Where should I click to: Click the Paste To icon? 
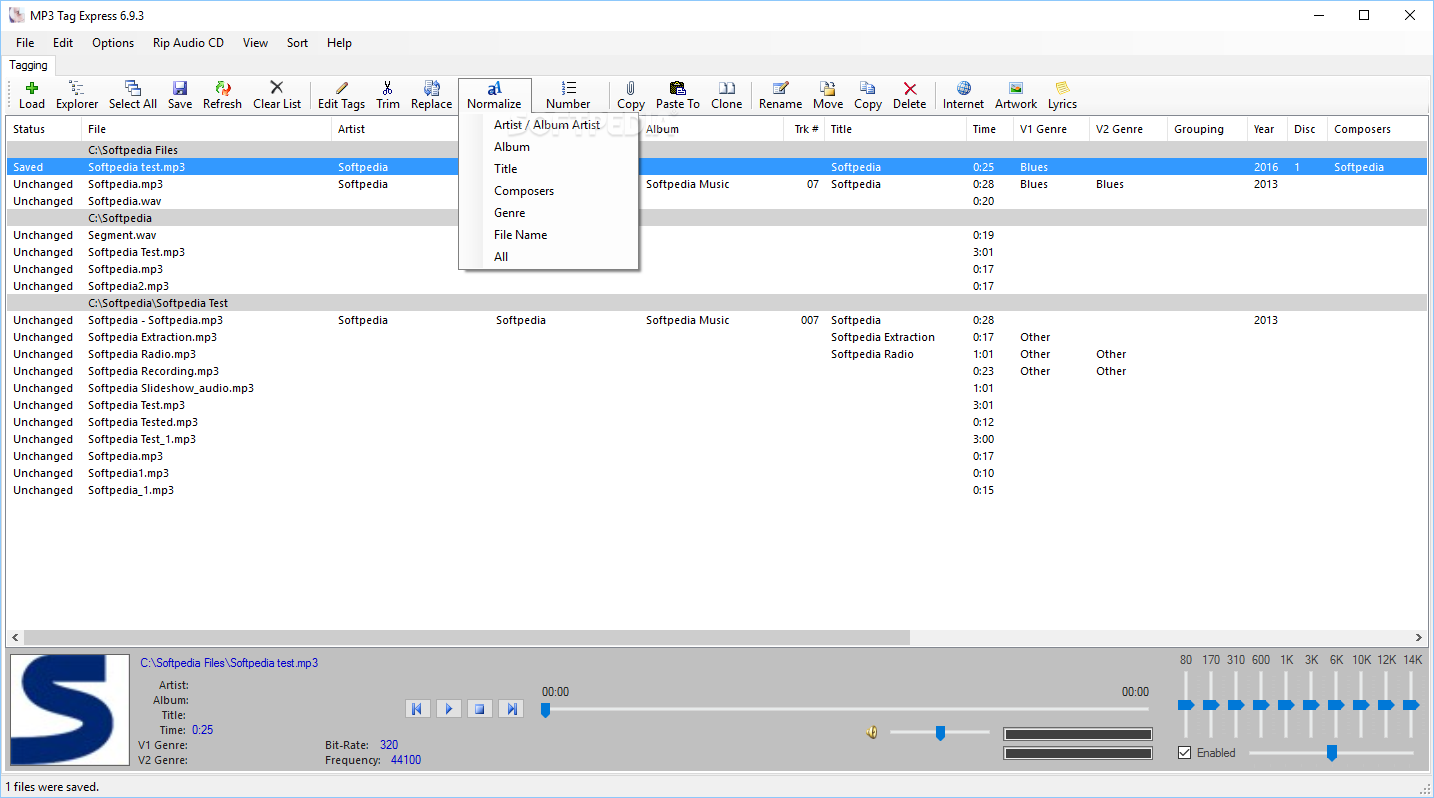click(678, 95)
